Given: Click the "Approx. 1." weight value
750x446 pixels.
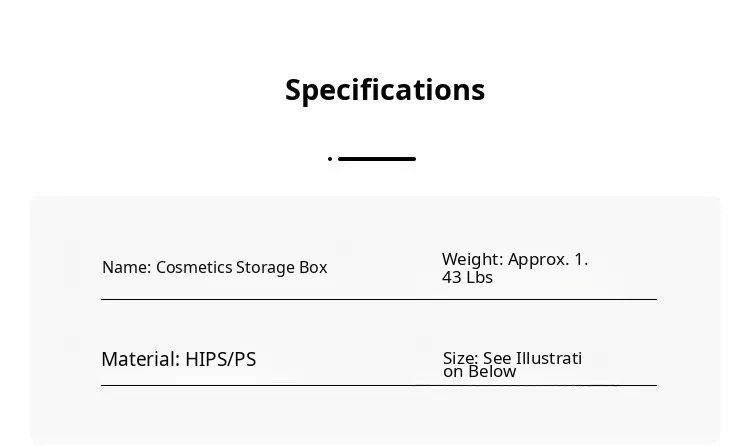Looking at the screenshot, I should [548, 260].
